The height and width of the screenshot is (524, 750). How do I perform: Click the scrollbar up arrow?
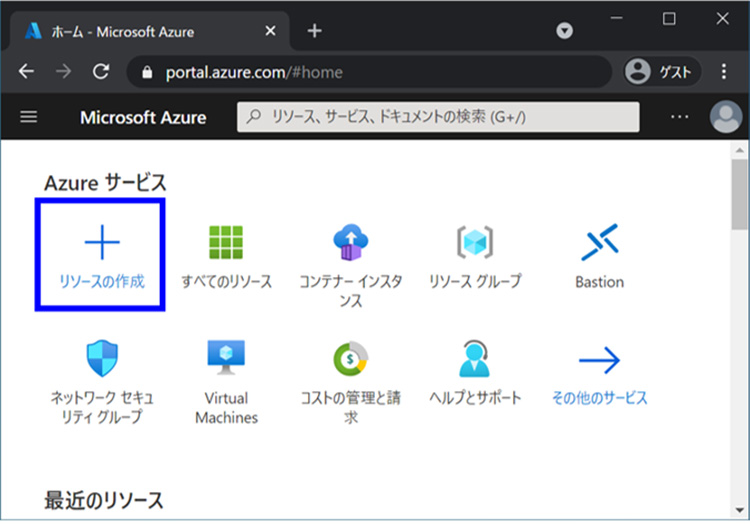[x=740, y=150]
